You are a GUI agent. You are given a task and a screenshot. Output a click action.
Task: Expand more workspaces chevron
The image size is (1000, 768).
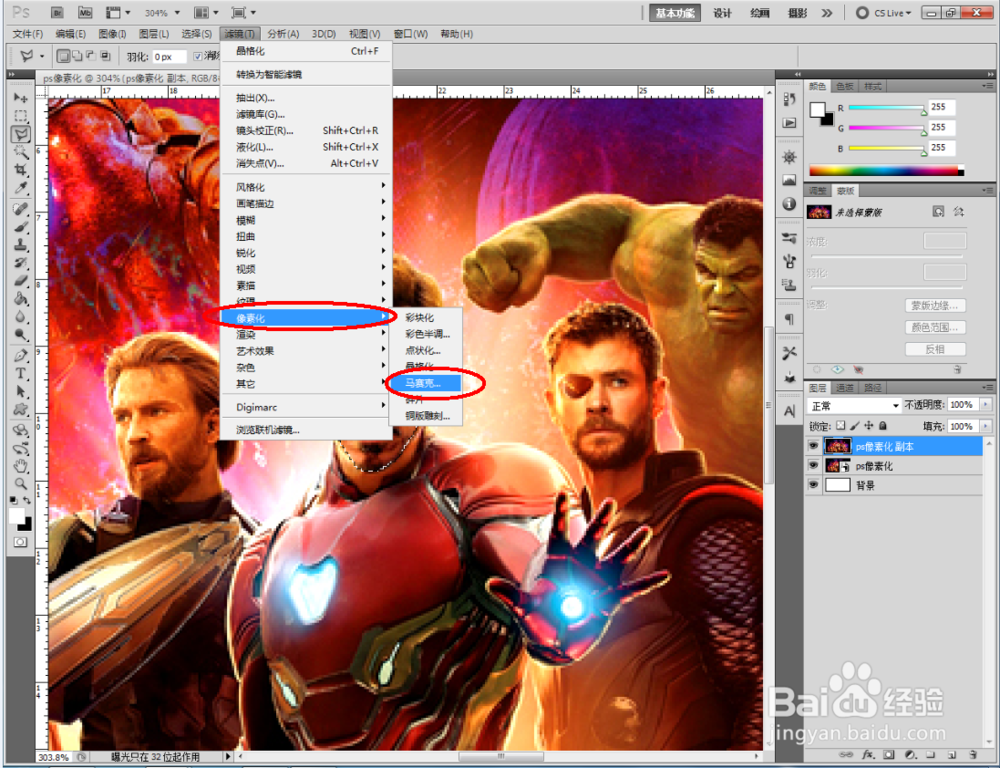pyautogui.click(x=827, y=13)
